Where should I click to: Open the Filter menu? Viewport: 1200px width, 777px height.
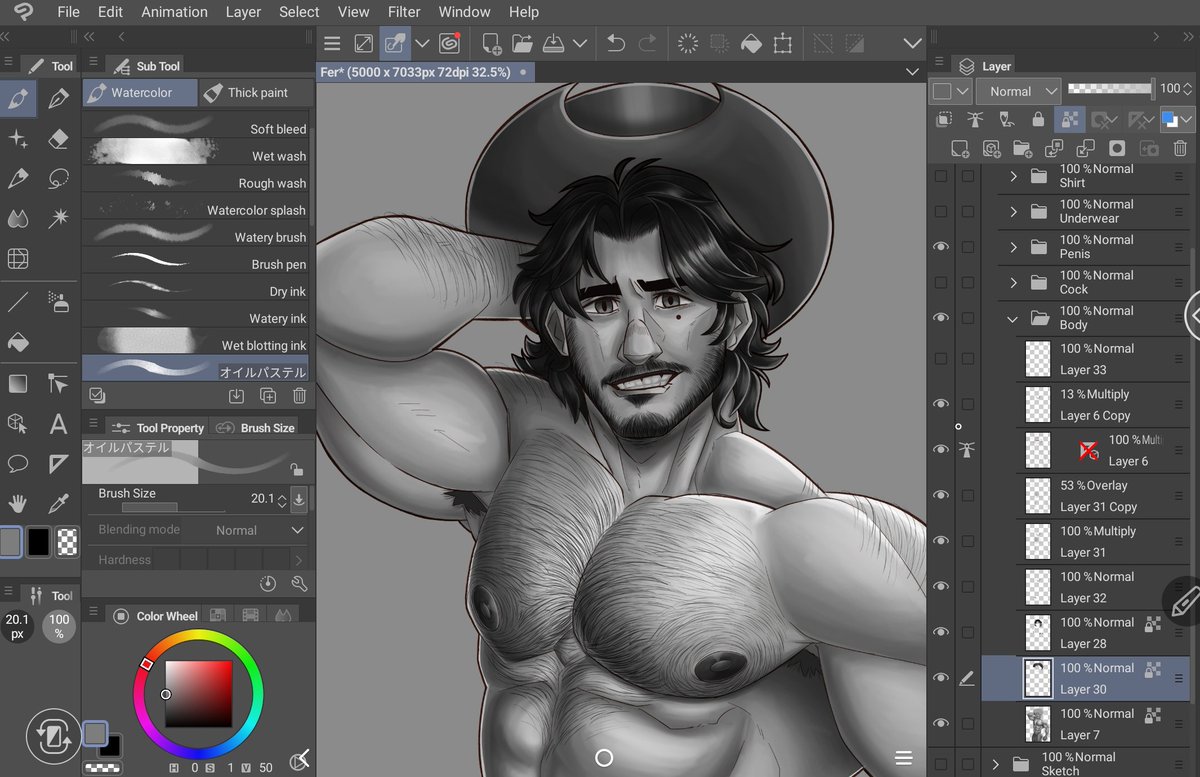click(404, 12)
